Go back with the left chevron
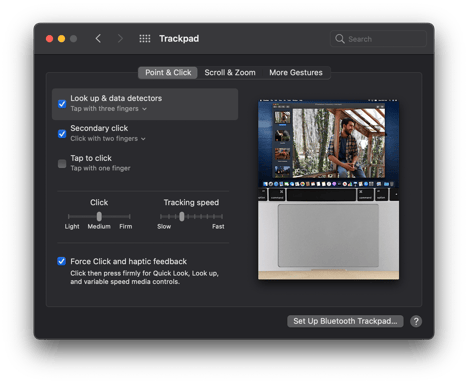This screenshot has width=468, height=384. [x=98, y=39]
